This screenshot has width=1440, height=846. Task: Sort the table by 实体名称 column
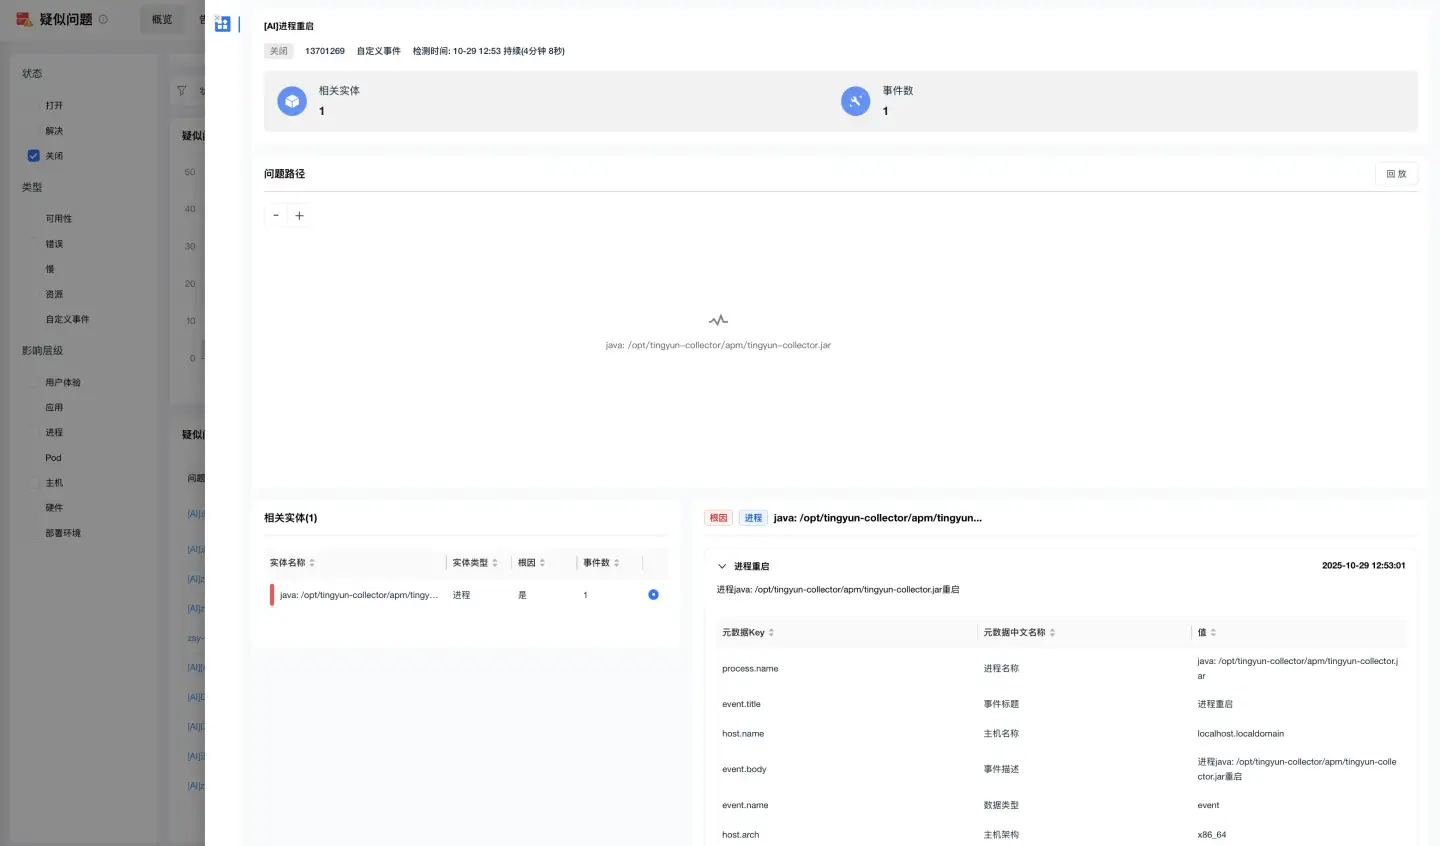pos(312,563)
